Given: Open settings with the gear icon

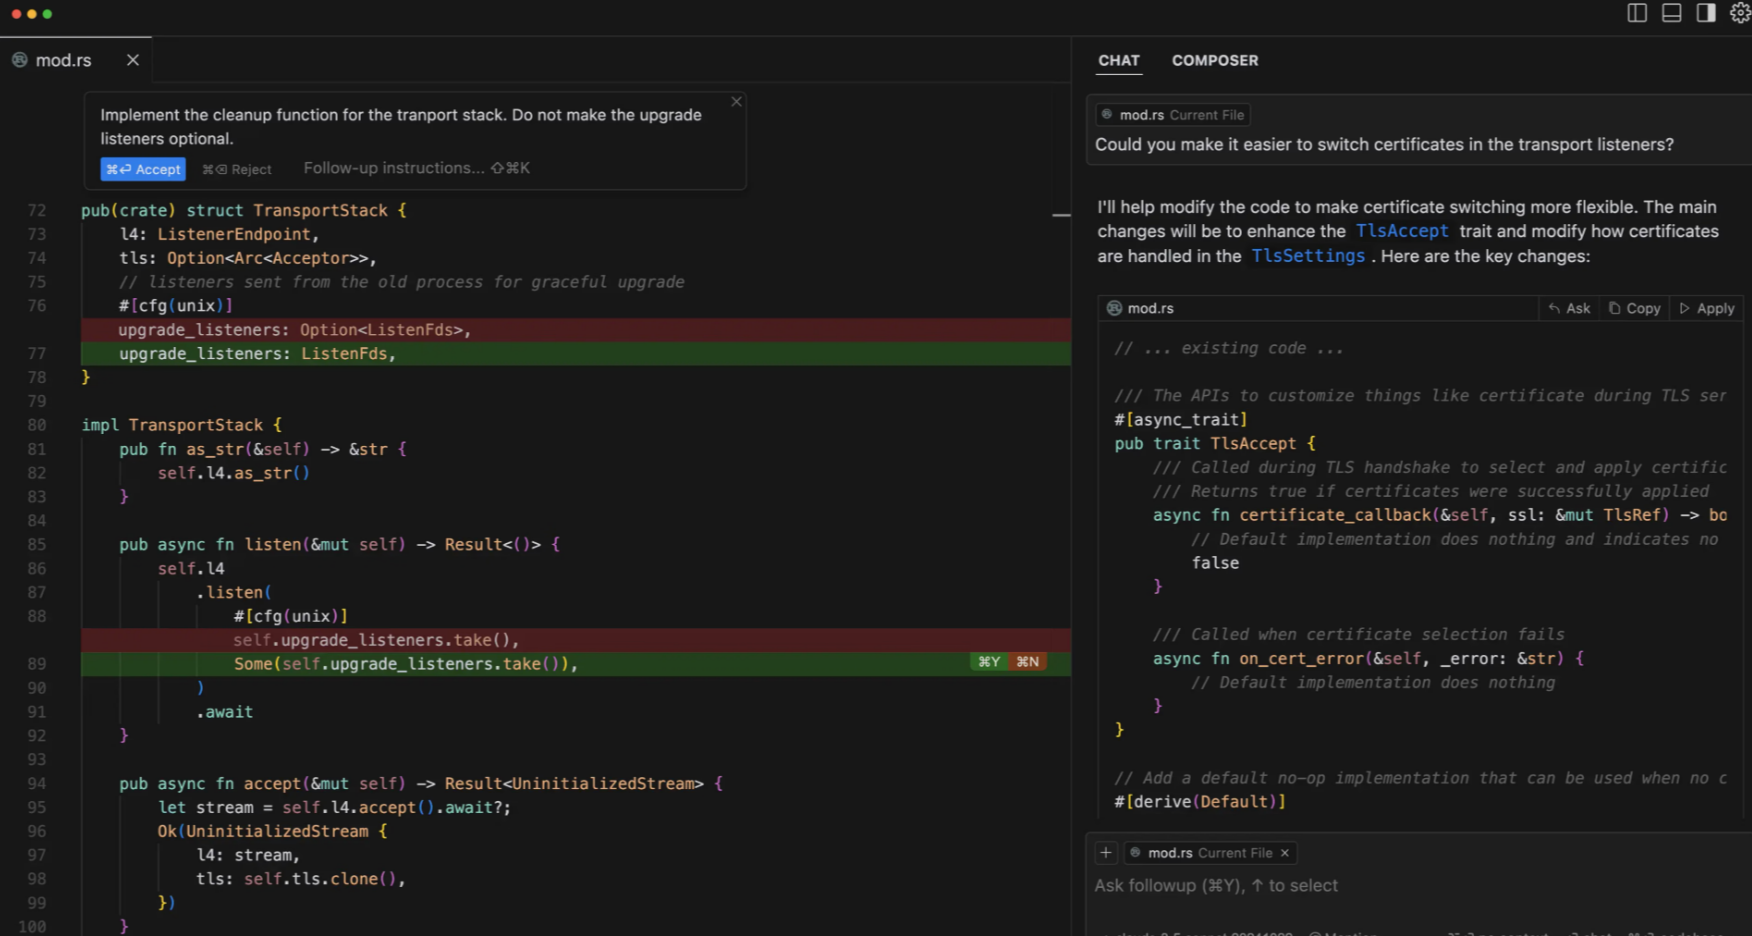Looking at the screenshot, I should click(x=1740, y=13).
